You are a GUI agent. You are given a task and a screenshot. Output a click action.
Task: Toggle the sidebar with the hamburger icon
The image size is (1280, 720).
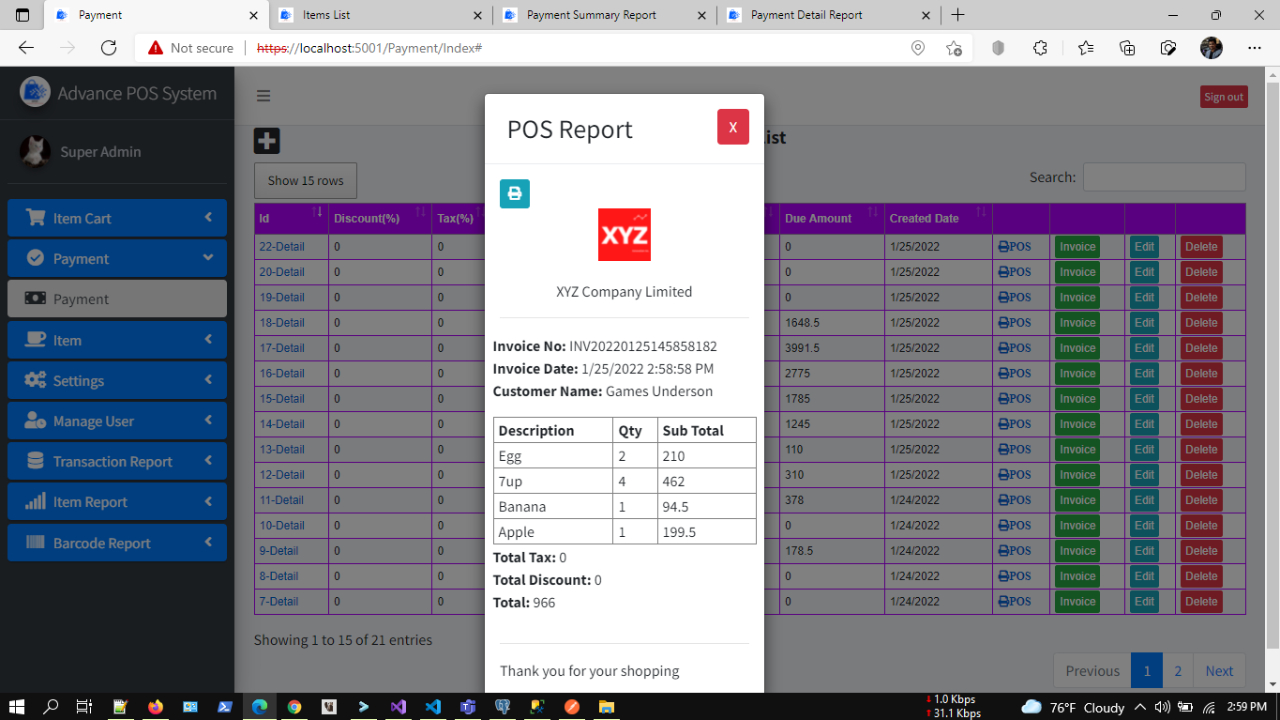click(x=263, y=96)
